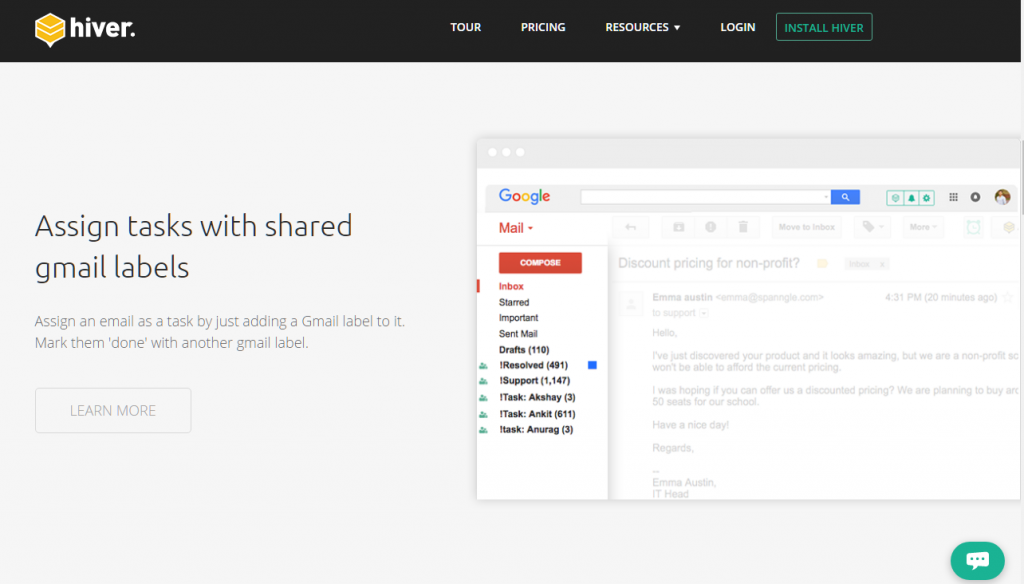
Task: Open the More dropdown in Gmail toolbar
Action: pos(923,227)
